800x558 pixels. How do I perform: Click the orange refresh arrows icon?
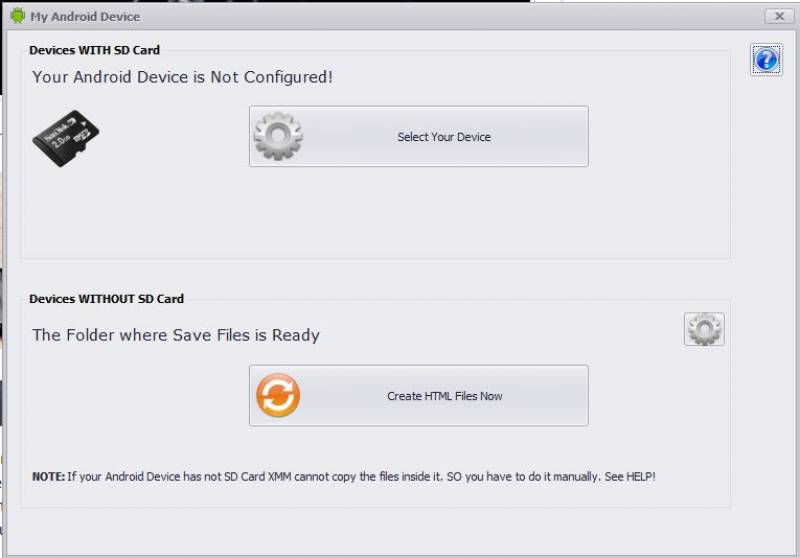(278, 395)
